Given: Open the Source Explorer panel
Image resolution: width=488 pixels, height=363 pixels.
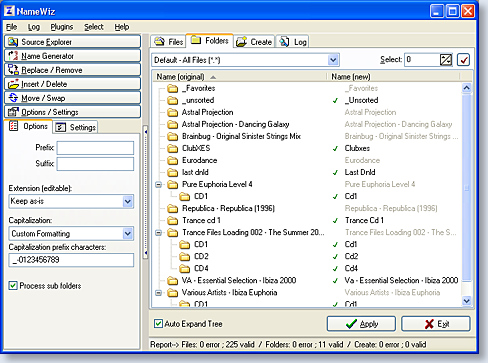Looking at the screenshot, I should click(x=72, y=42).
